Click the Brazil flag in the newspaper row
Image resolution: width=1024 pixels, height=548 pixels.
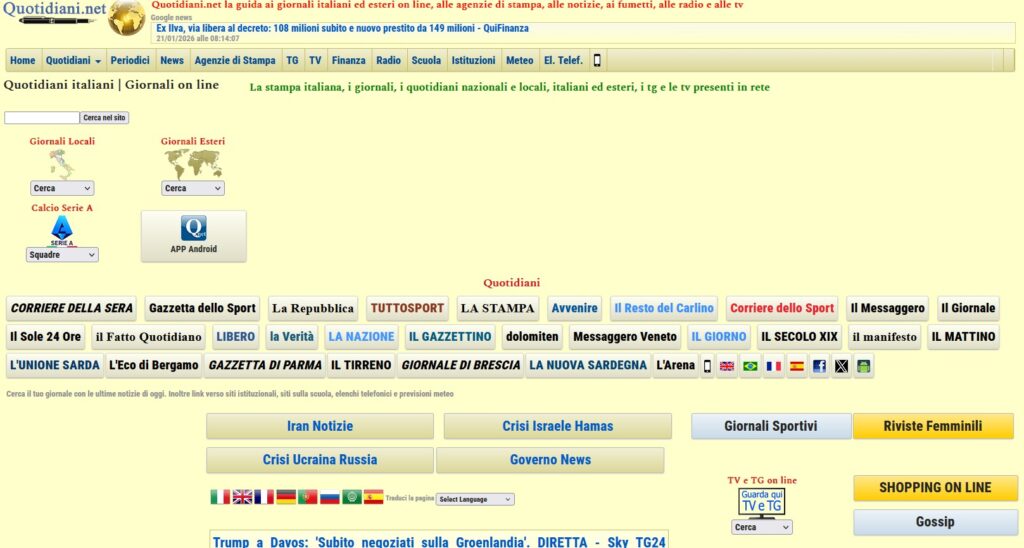[x=750, y=366]
